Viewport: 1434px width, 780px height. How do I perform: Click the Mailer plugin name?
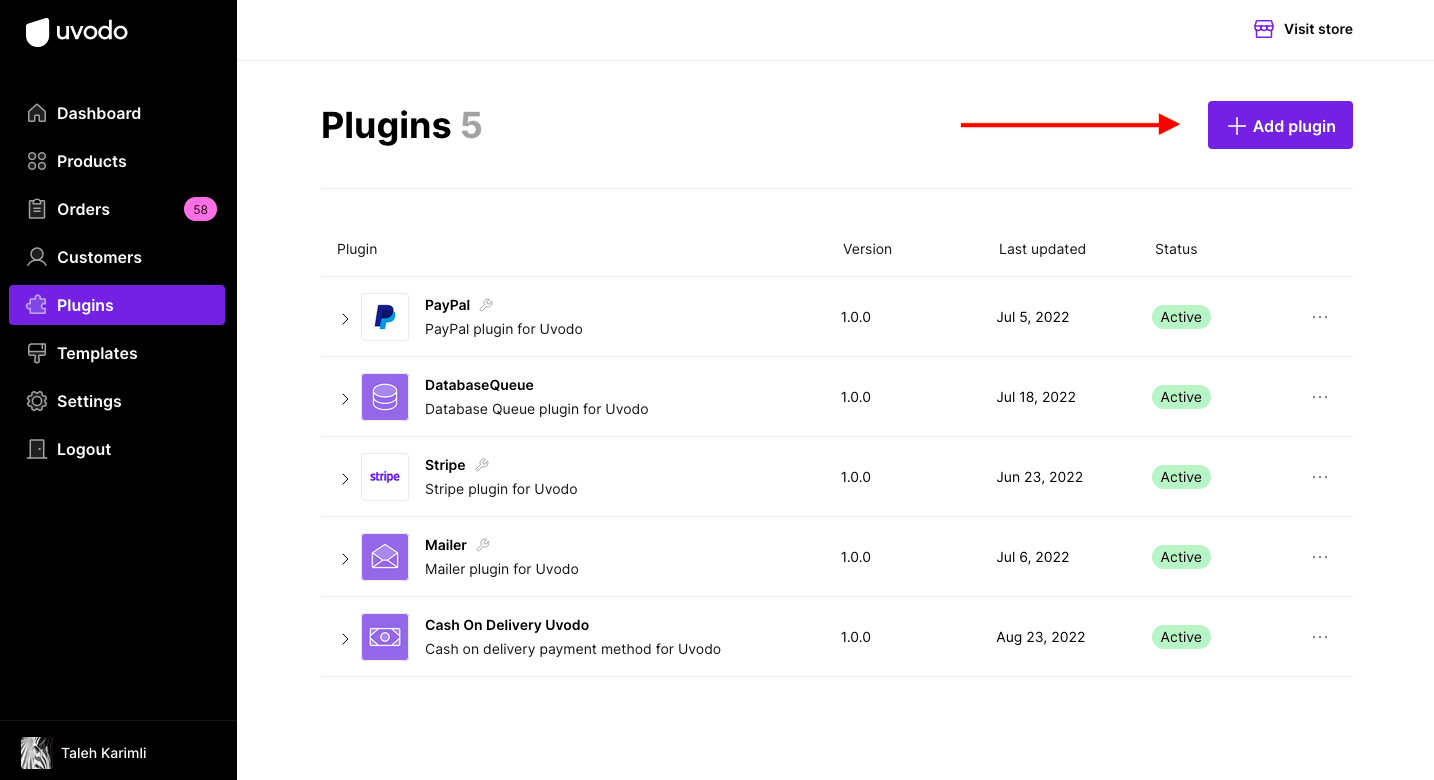[x=446, y=545]
